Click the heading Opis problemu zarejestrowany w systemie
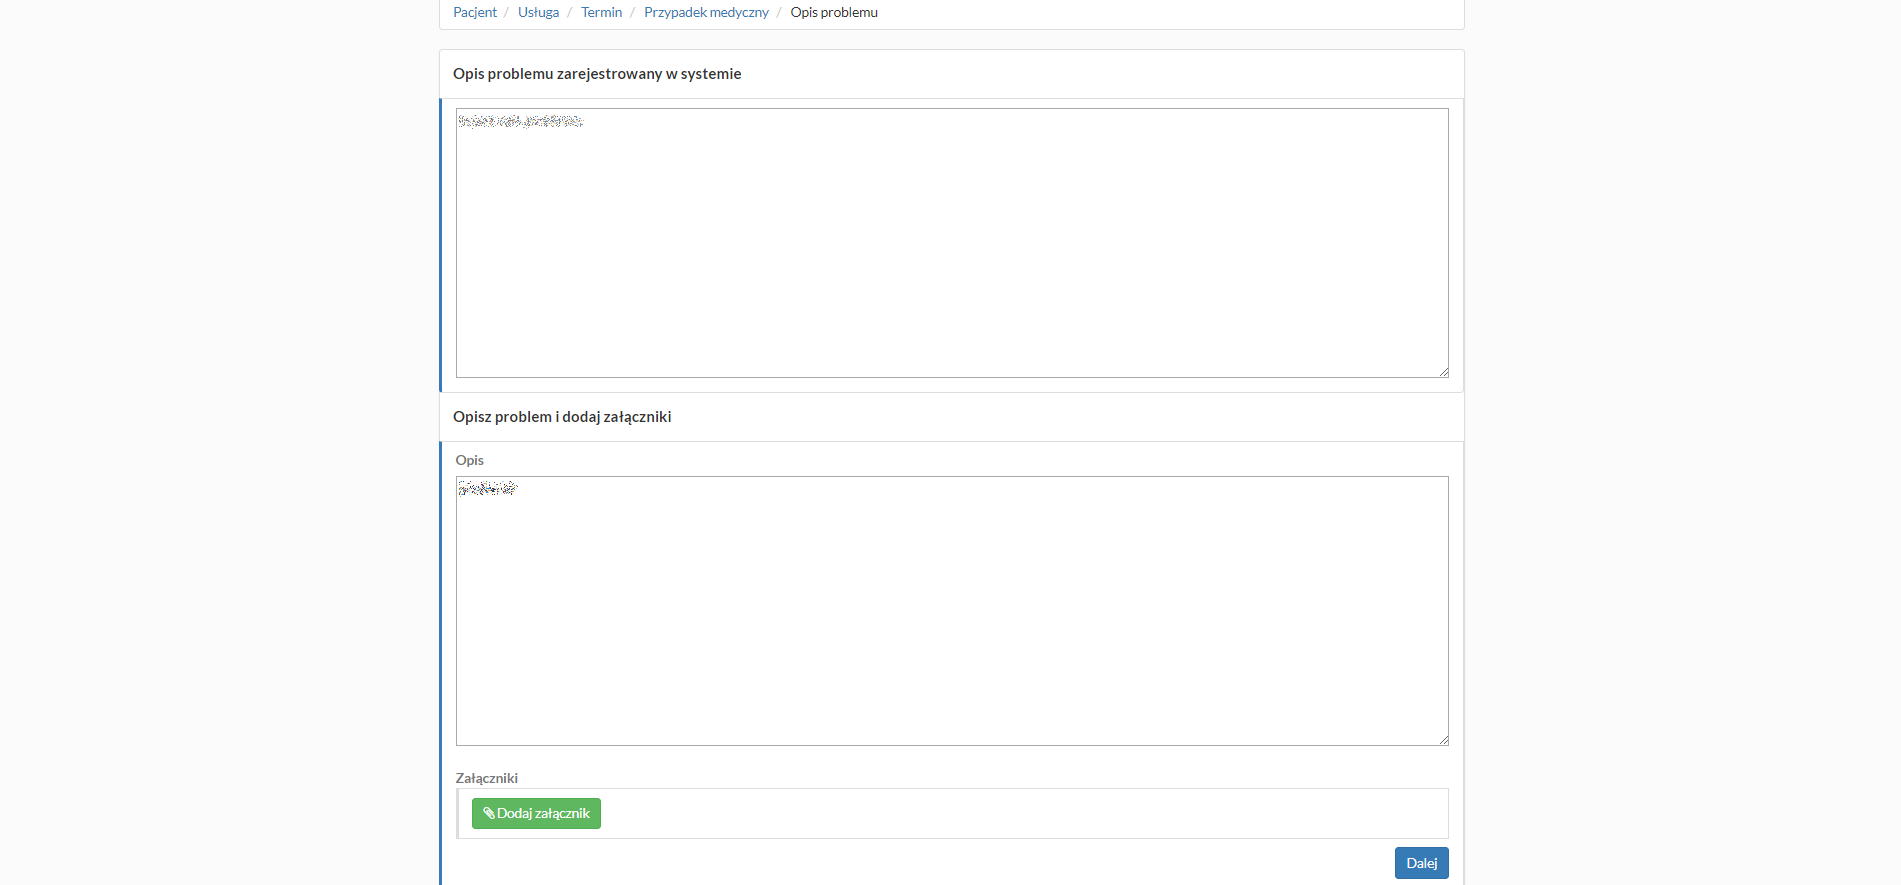This screenshot has height=885, width=1901. pyautogui.click(x=597, y=74)
